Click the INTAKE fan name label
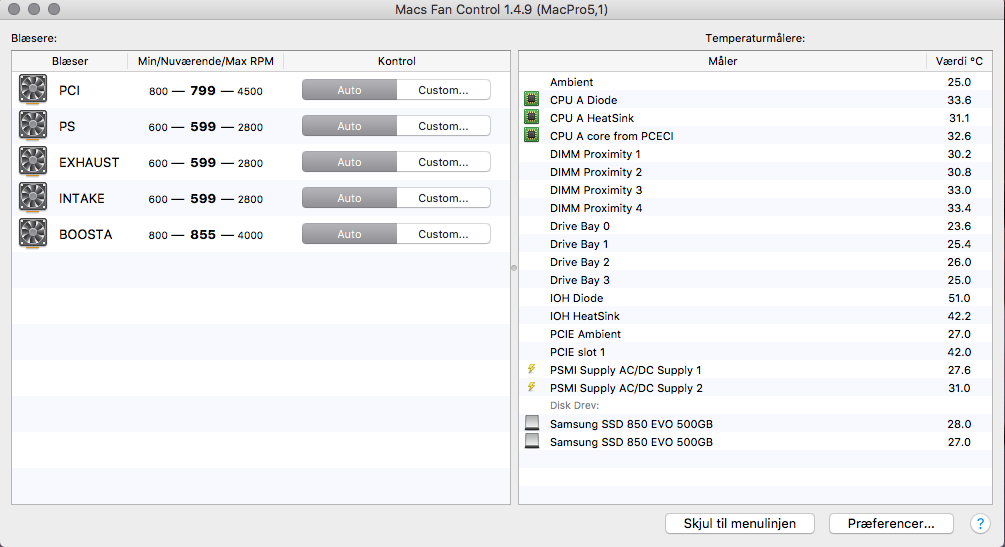 (x=81, y=198)
